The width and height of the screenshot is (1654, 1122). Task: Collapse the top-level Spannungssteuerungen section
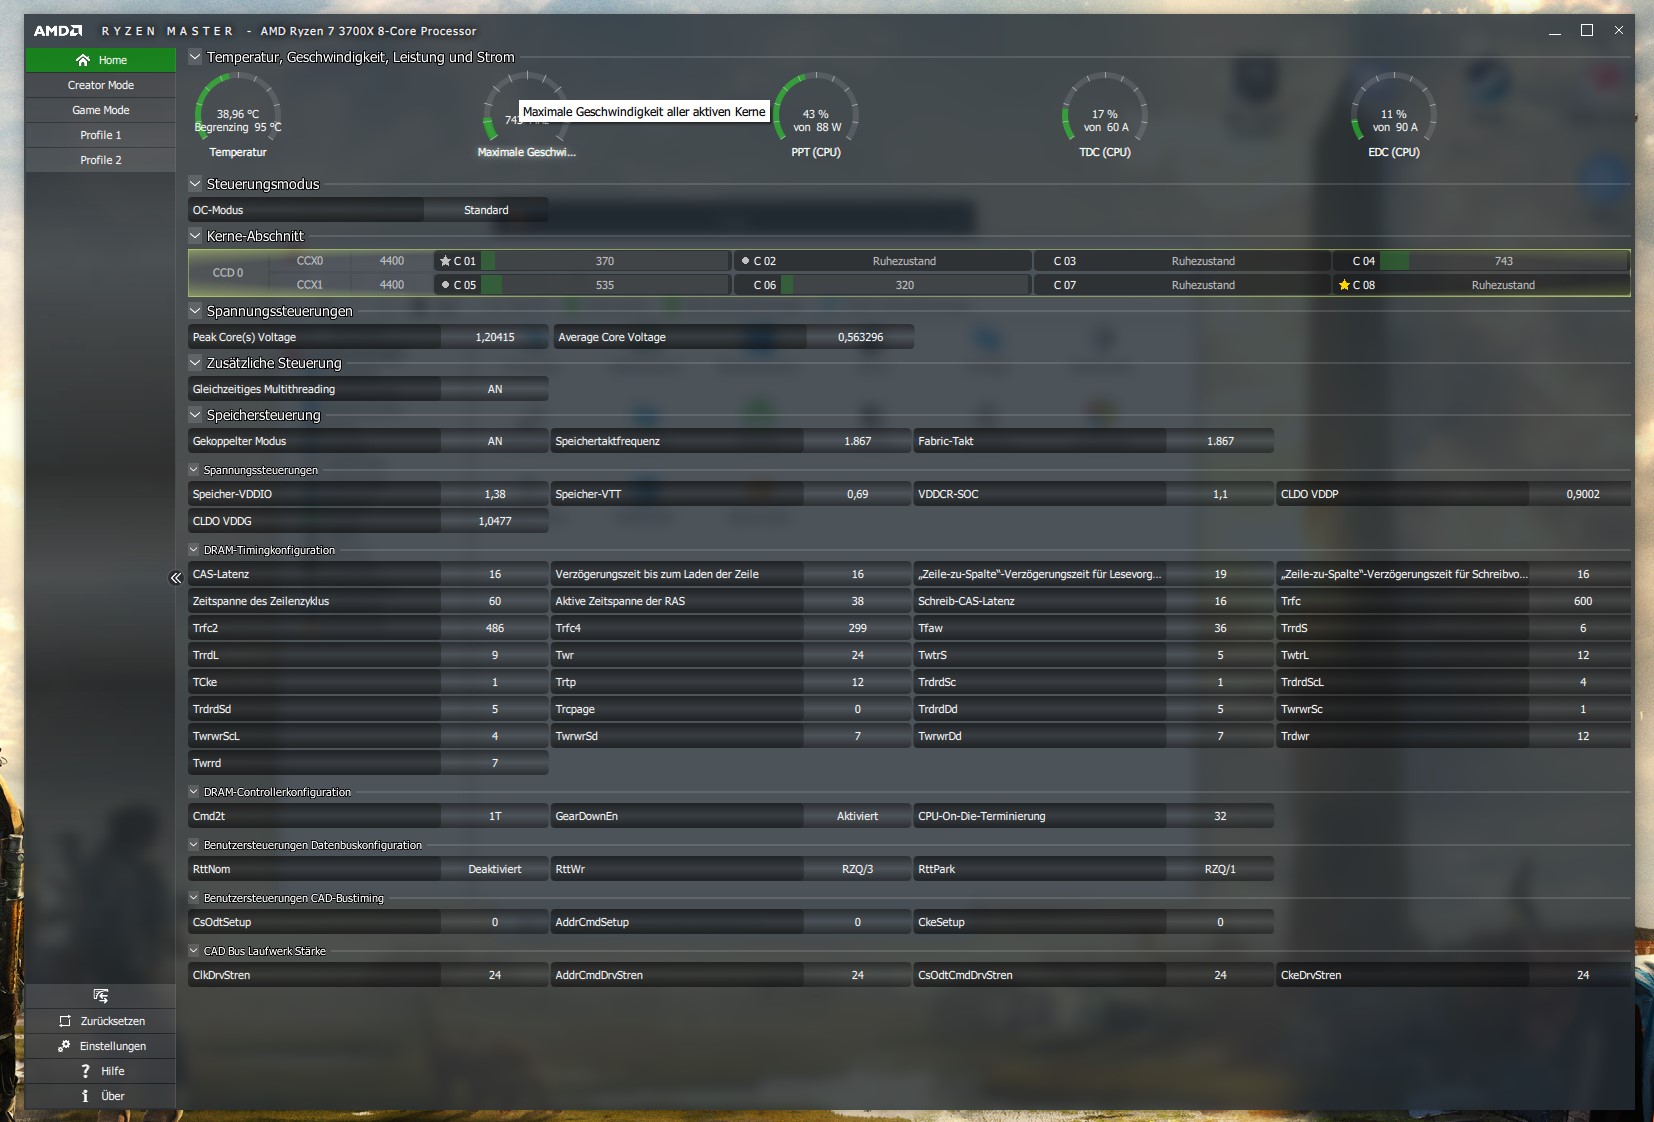(195, 311)
